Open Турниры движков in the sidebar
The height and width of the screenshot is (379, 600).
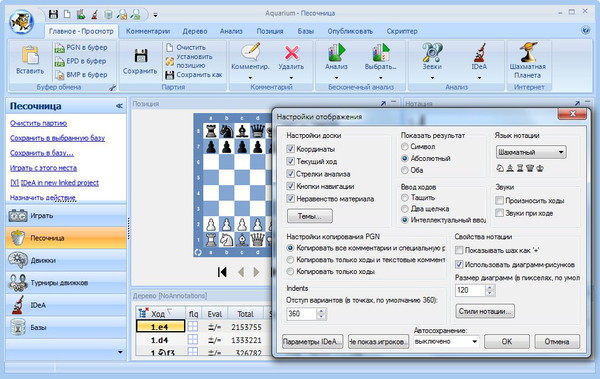[66, 283]
